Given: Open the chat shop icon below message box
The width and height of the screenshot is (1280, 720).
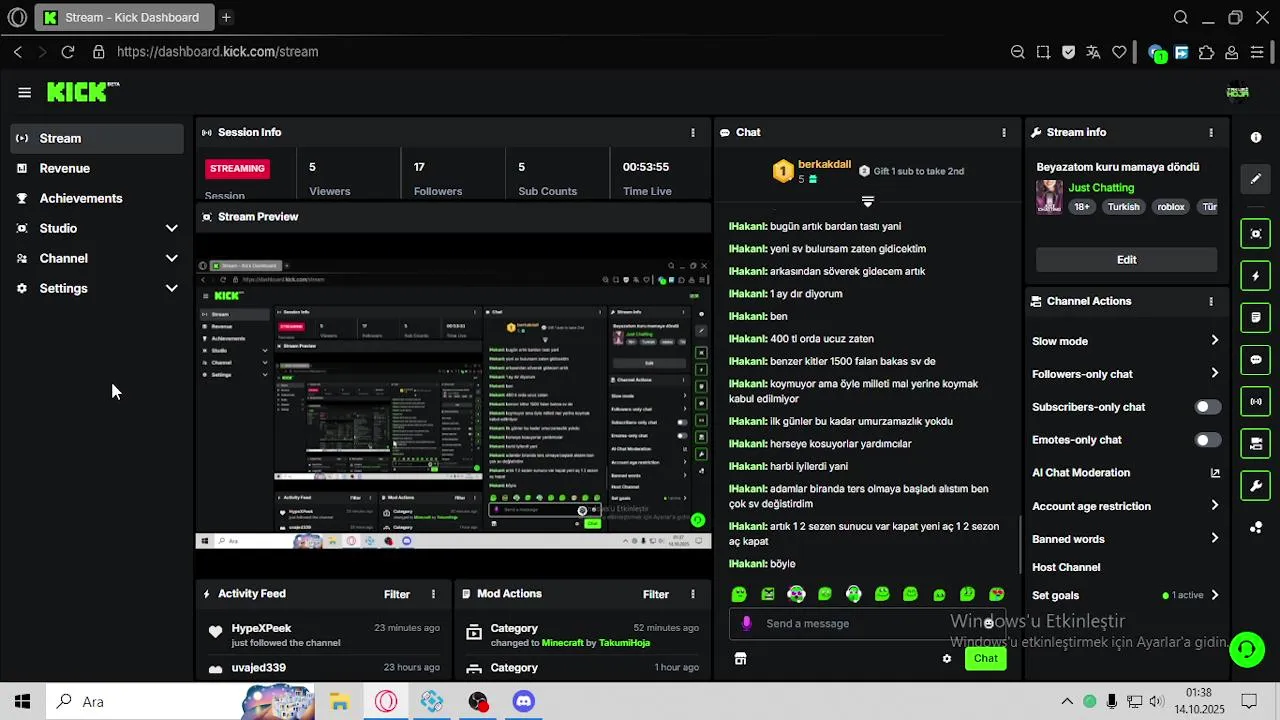Looking at the screenshot, I should click(x=740, y=659).
